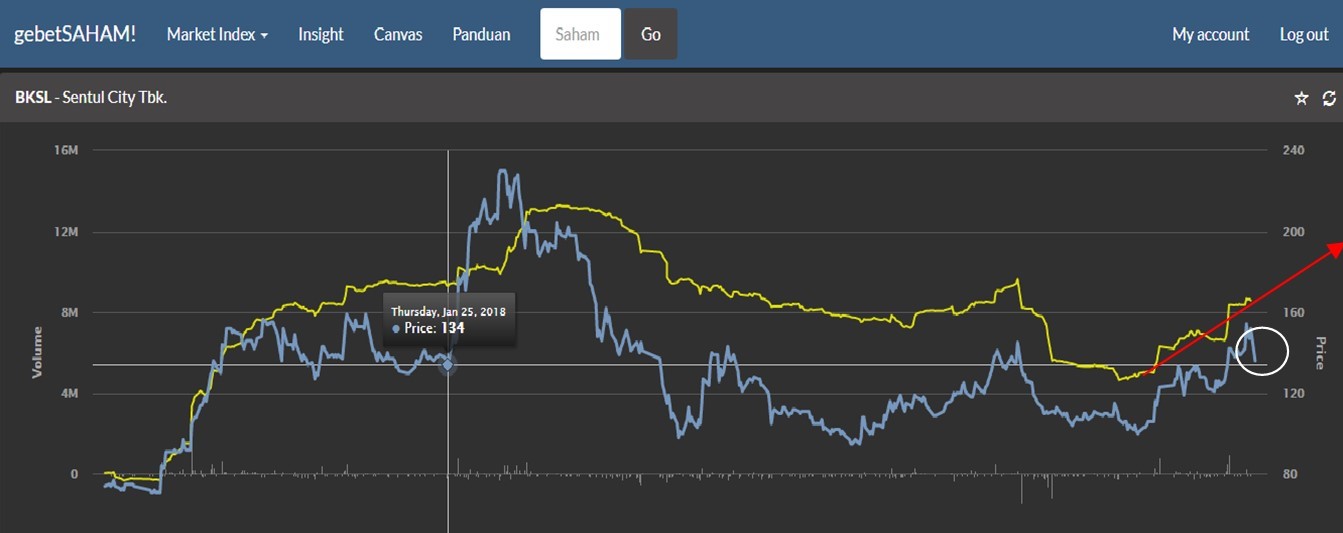This screenshot has height=533, width=1343.
Task: Open My account page
Action: pyautogui.click(x=1210, y=34)
